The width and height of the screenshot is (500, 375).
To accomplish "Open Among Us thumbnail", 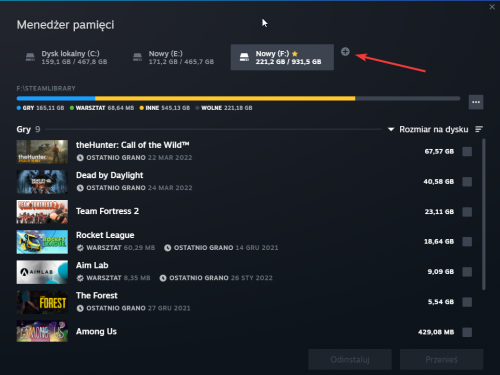I will (42, 332).
